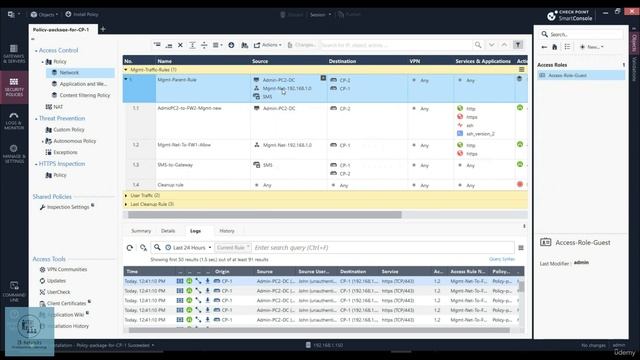Collapse the HTTPS Inspection tree node
Image resolution: width=640 pixels, height=360 pixels.
click(x=36, y=164)
